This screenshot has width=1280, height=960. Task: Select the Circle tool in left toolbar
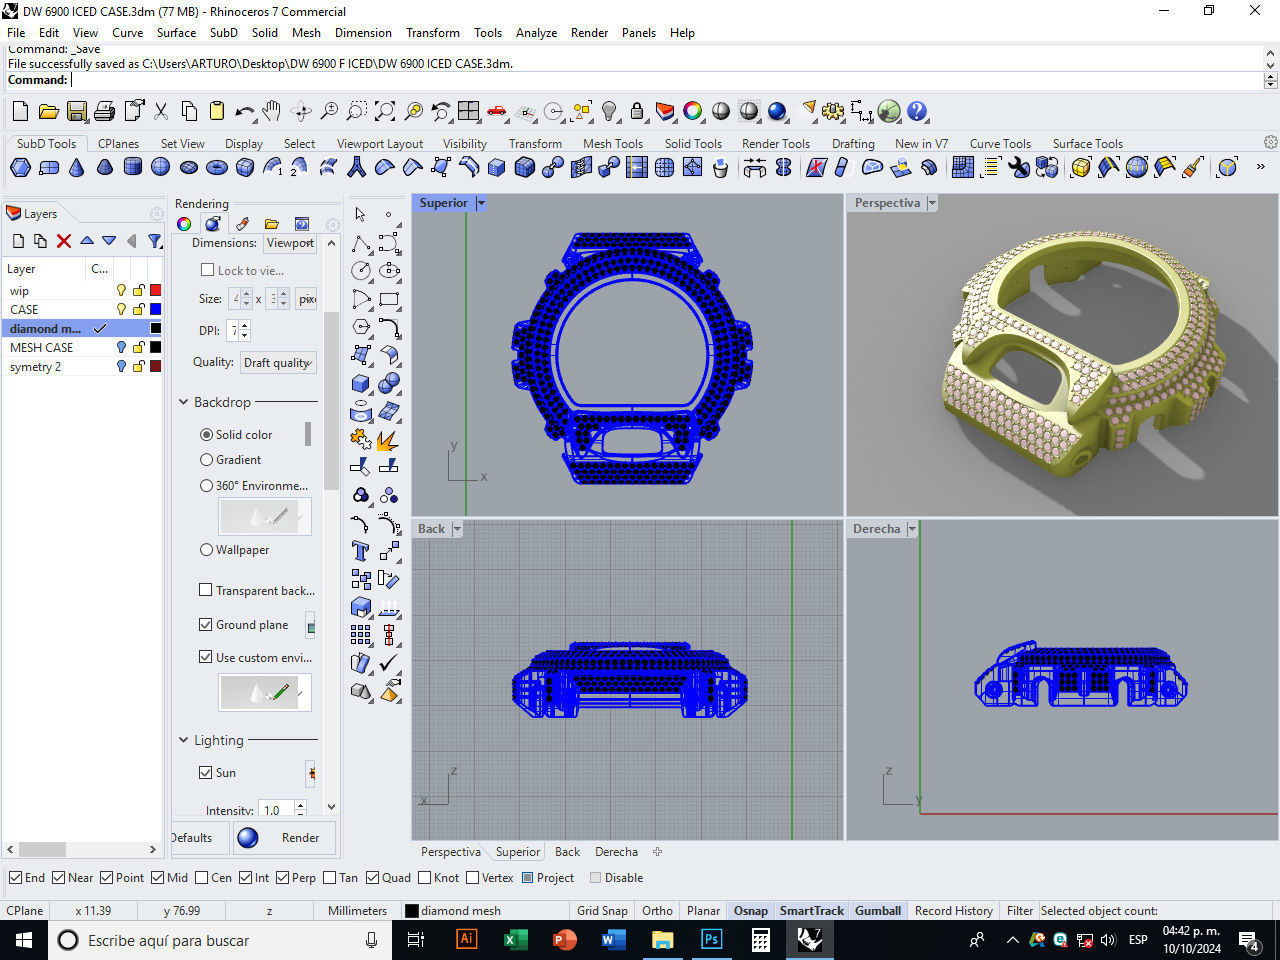tap(361, 270)
